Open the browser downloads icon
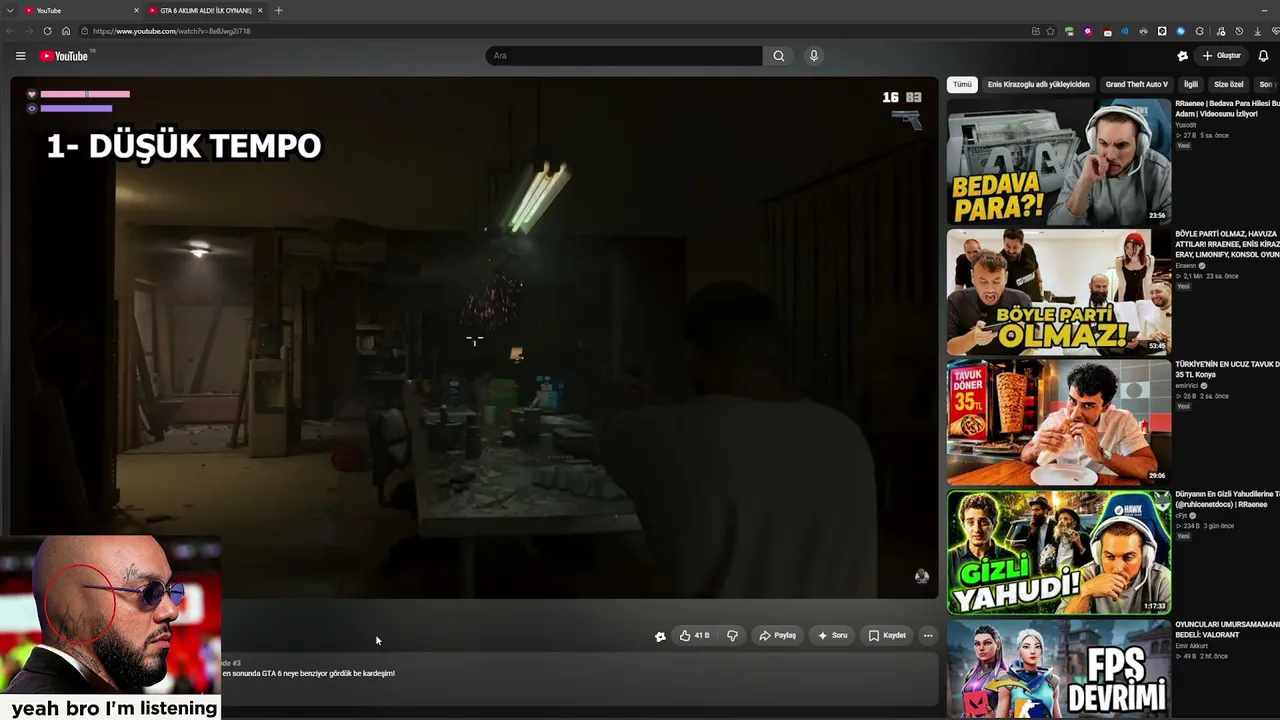Screen dimensions: 1280x720 1257,31
